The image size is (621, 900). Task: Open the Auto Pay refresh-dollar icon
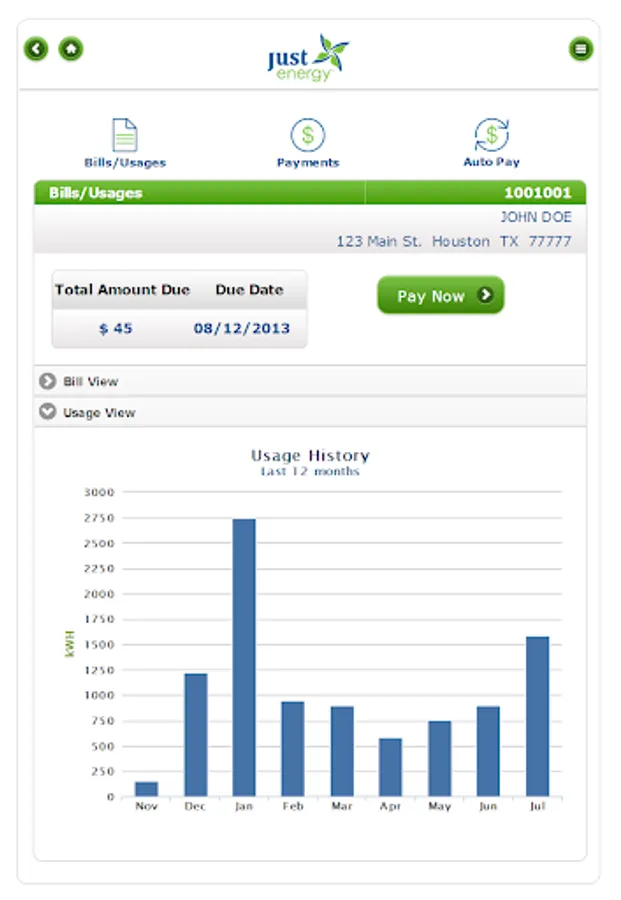coord(492,134)
